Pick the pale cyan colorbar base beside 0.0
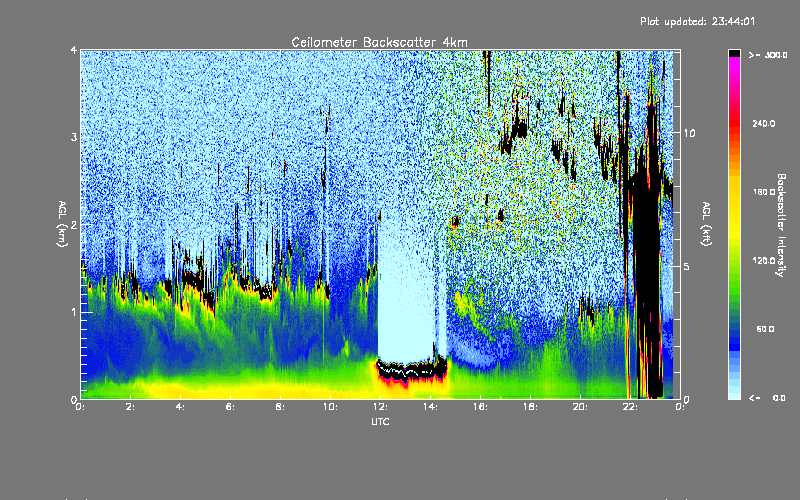Image resolution: width=800 pixels, height=500 pixels. 734,395
